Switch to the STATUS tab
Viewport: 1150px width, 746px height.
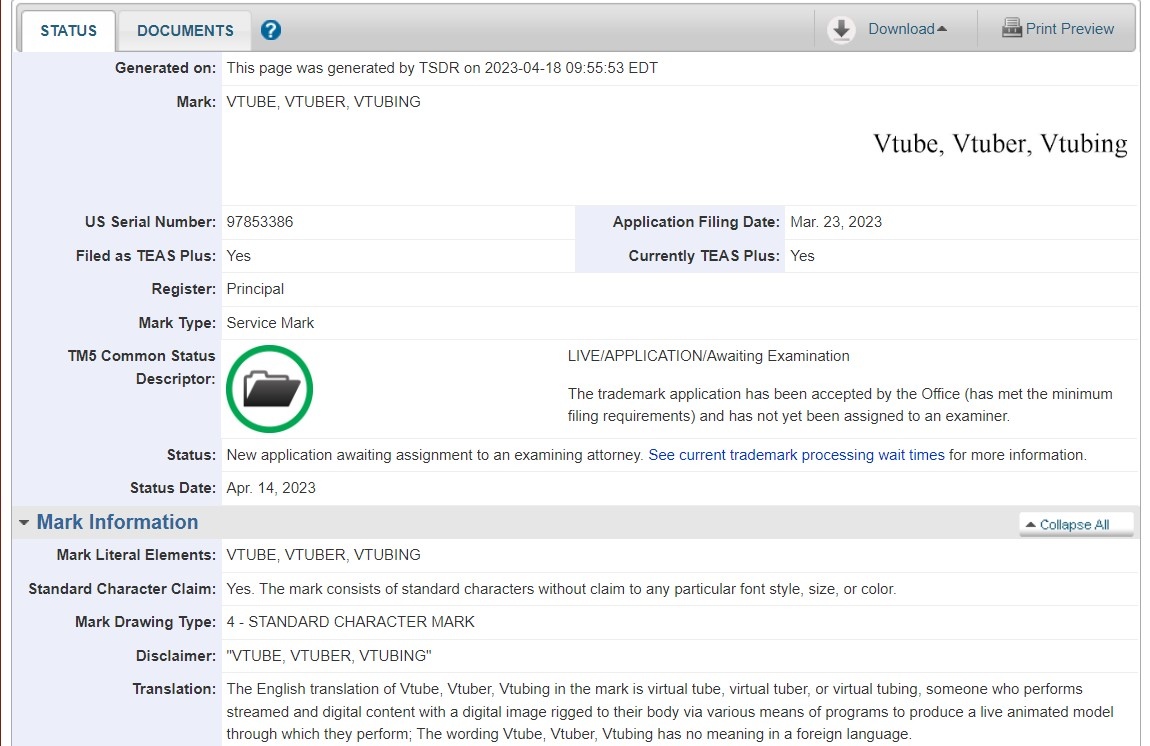click(x=68, y=30)
